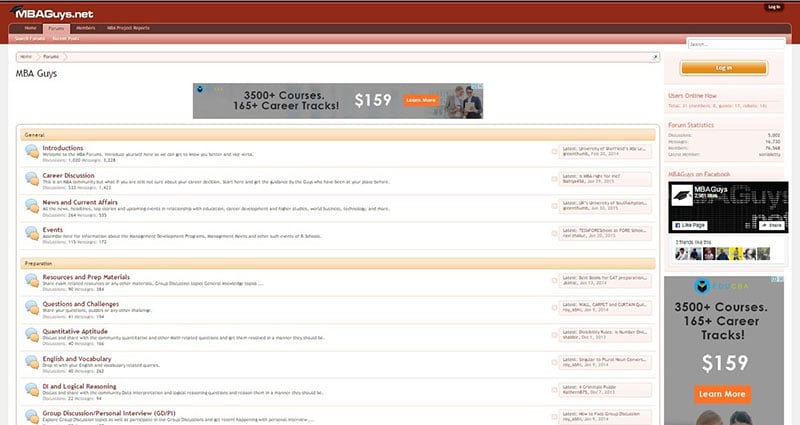Click the MBAGuys Facebook page profile picture
This screenshot has height=425, width=800.
pos(682,195)
